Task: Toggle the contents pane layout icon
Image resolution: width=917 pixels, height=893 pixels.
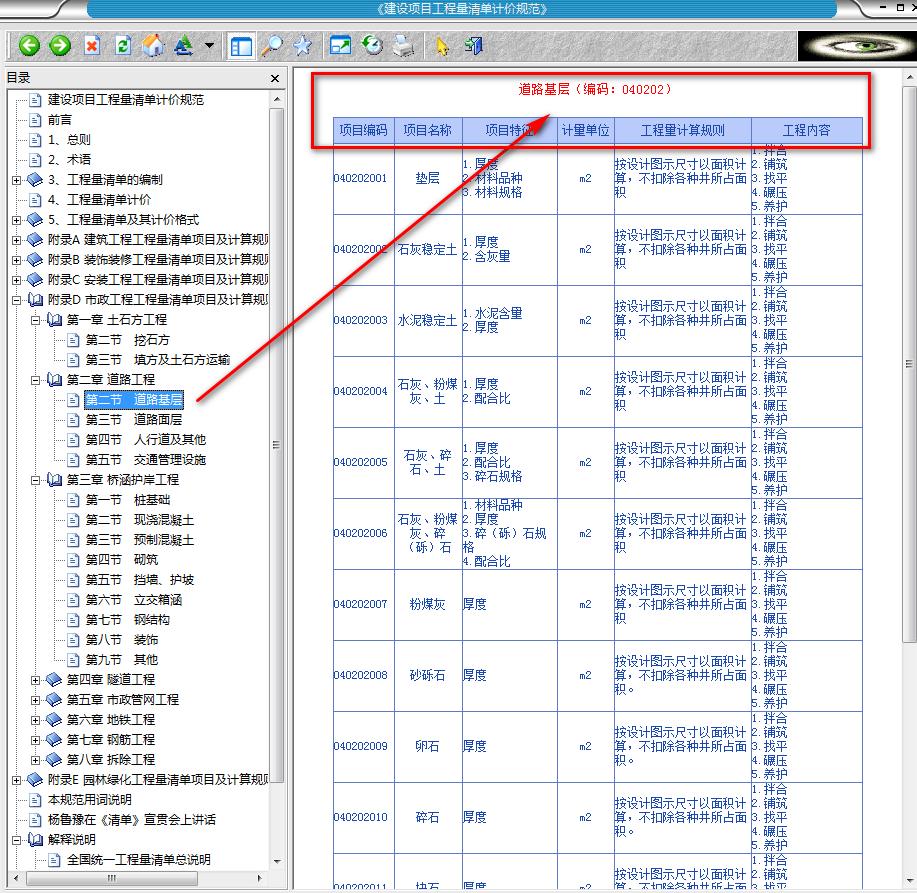Action: [x=240, y=46]
